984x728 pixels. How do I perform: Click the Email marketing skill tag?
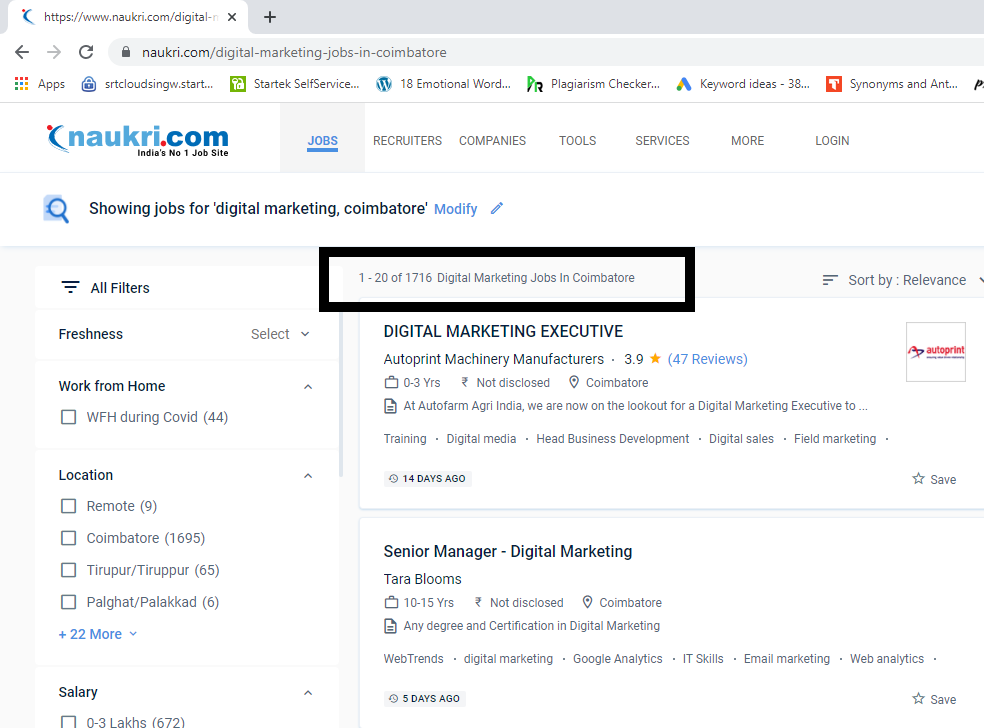[x=787, y=658]
